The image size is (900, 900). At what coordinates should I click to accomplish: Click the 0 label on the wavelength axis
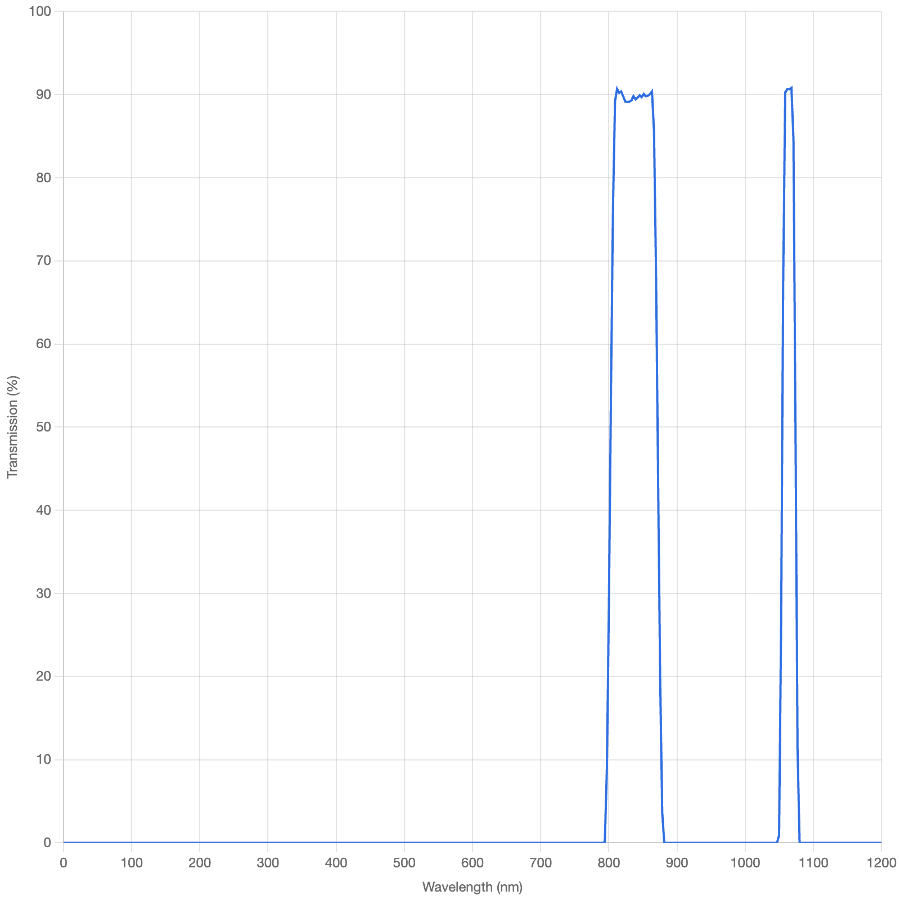(x=63, y=861)
